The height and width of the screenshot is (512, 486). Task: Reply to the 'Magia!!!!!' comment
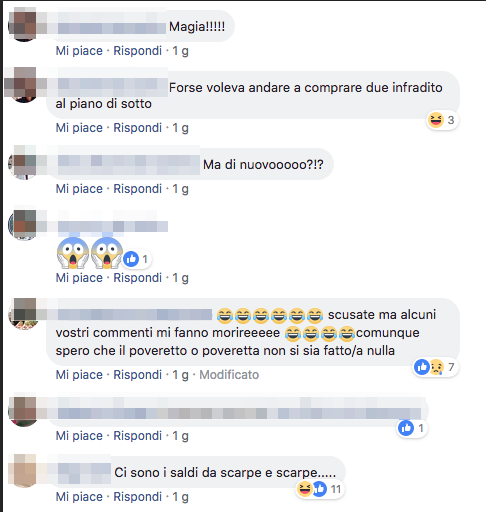pyautogui.click(x=137, y=51)
